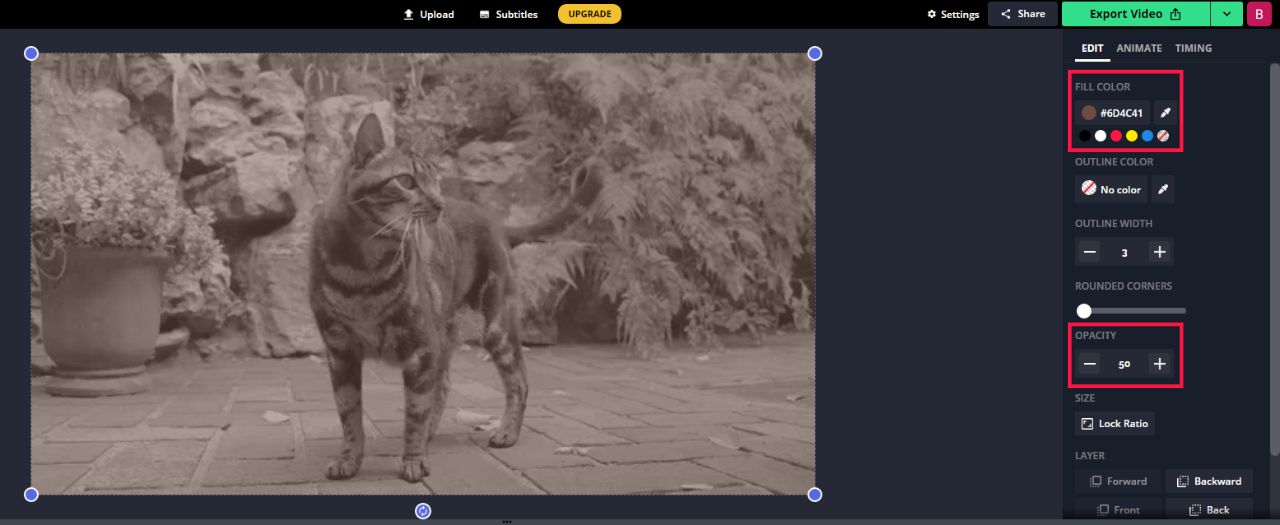
Task: Click the outline color eyedropper icon
Action: [1163, 189]
